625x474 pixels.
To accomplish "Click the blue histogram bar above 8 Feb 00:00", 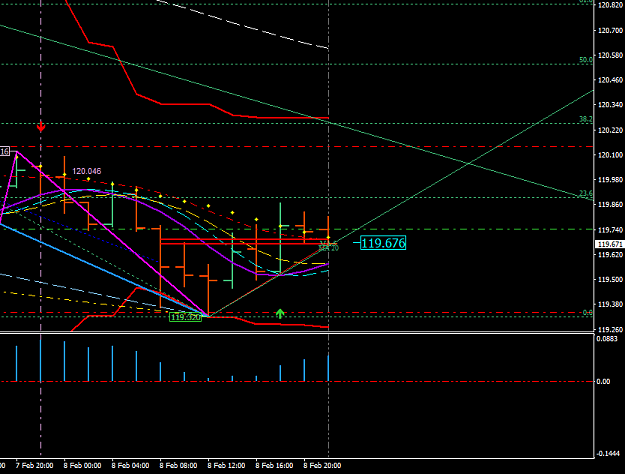I will tap(65, 361).
